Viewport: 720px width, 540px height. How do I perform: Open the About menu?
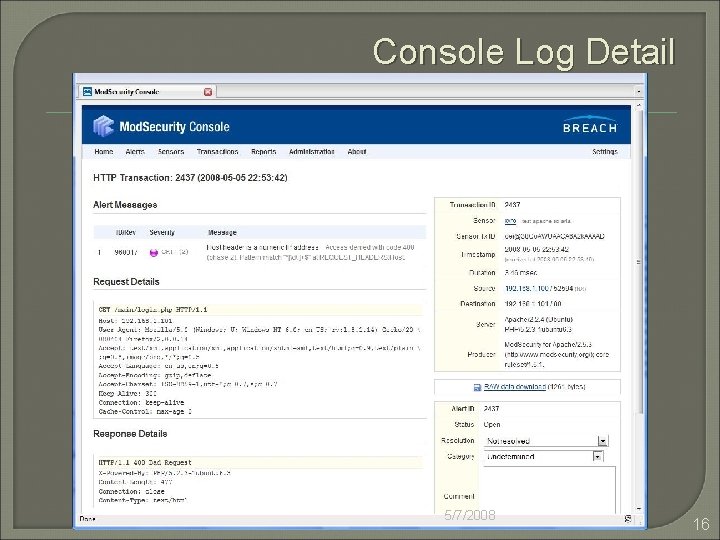pos(357,152)
